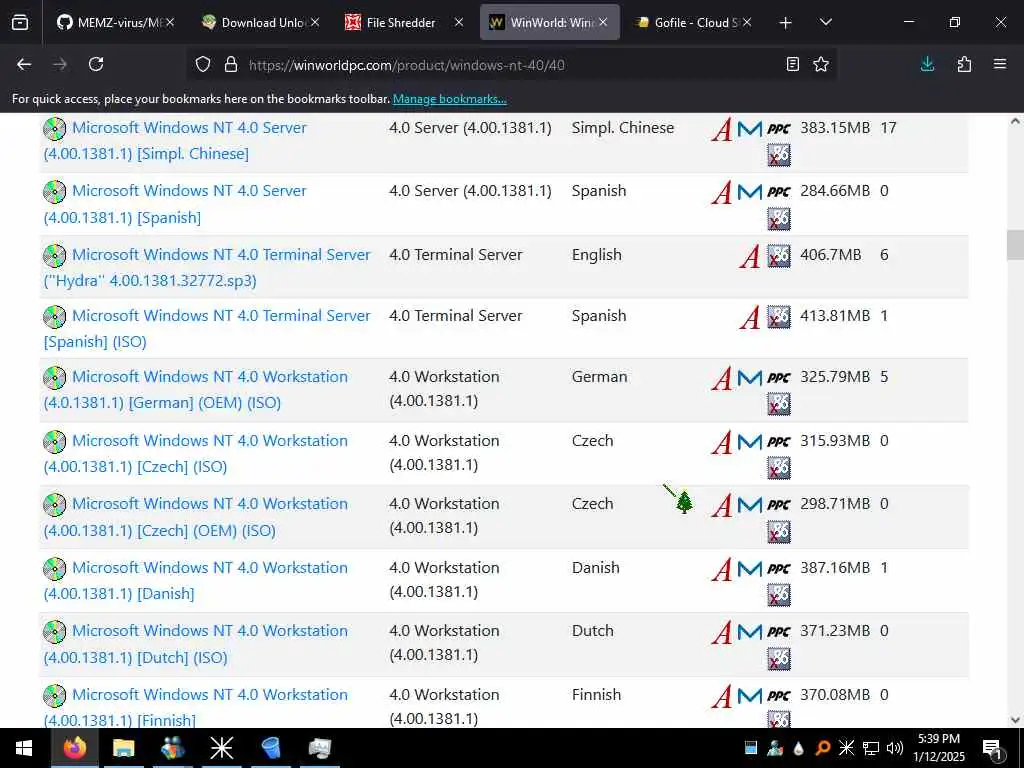
Task: Open File Explorer from the taskbar
Action: tap(123, 748)
